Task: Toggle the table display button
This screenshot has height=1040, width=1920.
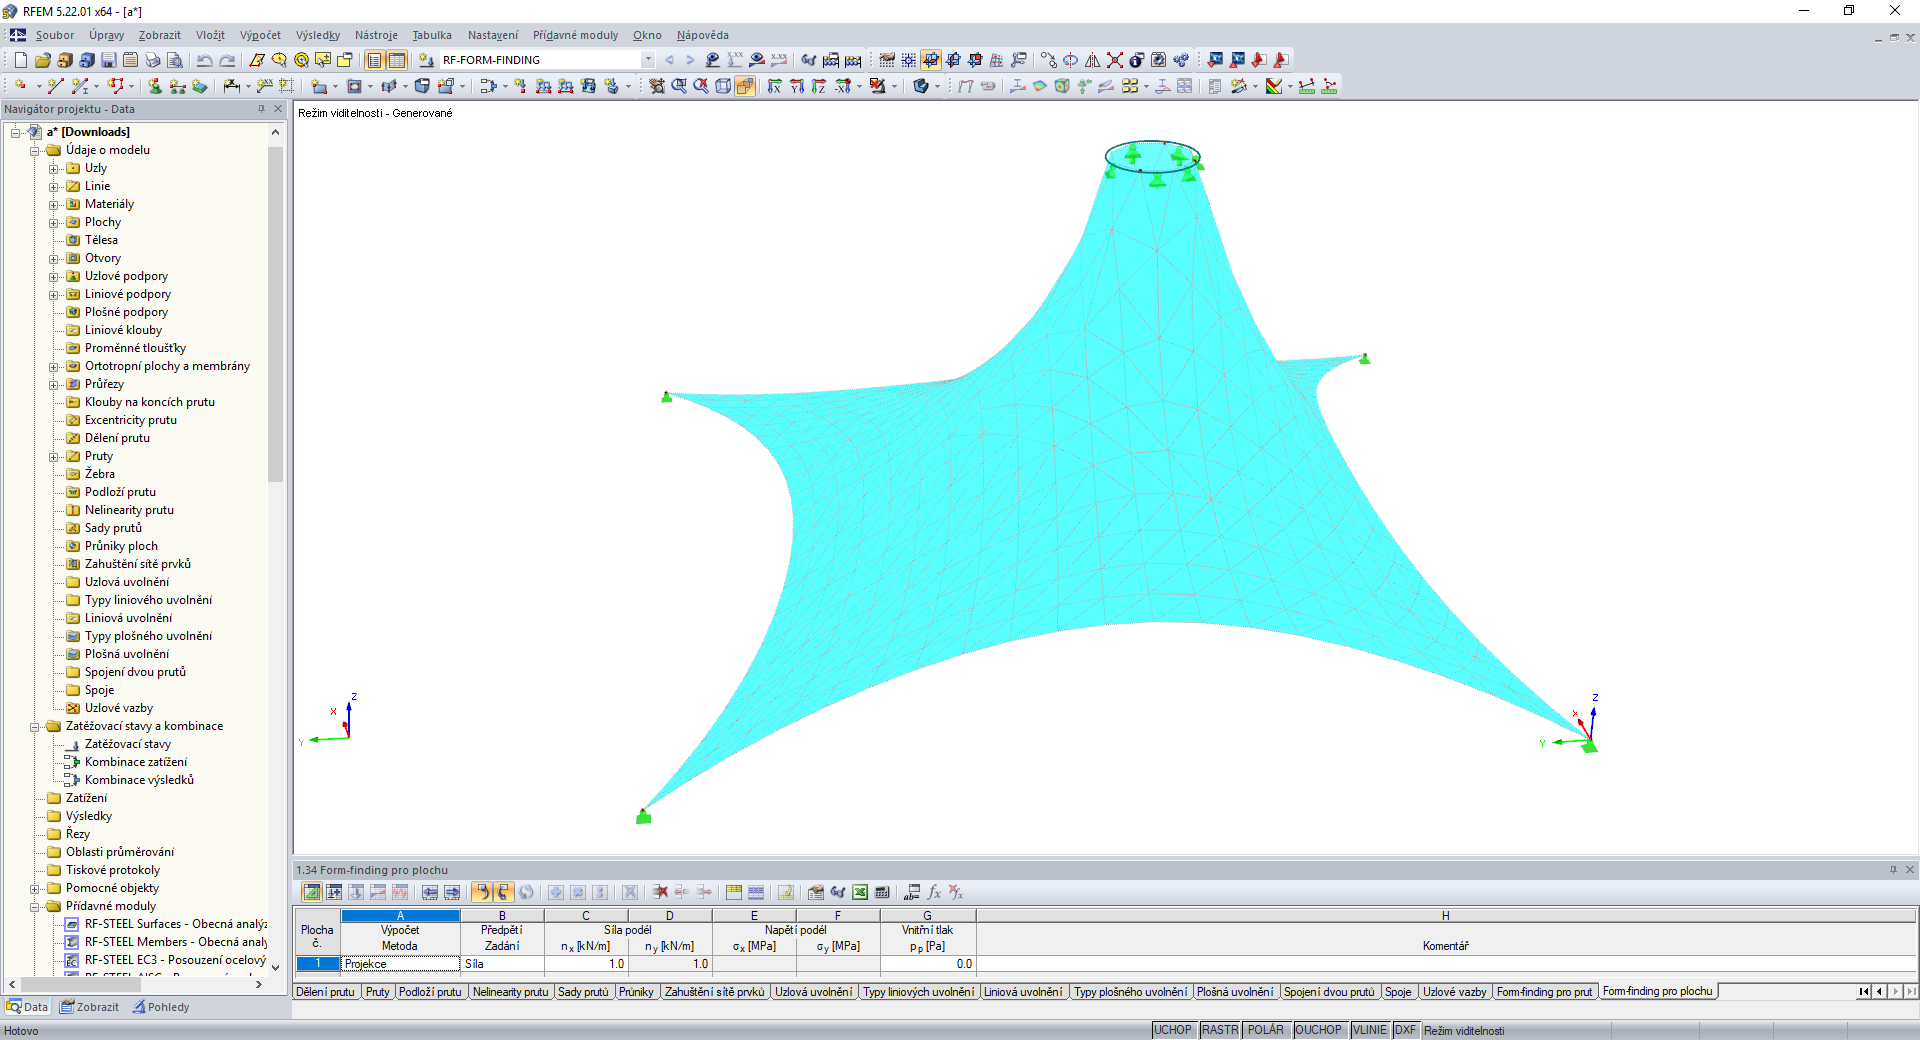Action: [397, 60]
